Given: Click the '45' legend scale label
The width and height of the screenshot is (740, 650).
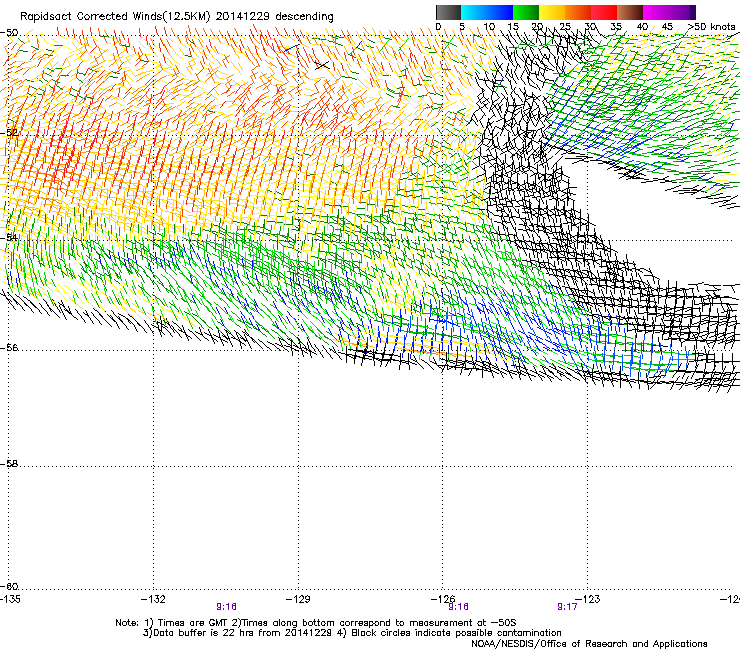Looking at the screenshot, I should point(667,27).
